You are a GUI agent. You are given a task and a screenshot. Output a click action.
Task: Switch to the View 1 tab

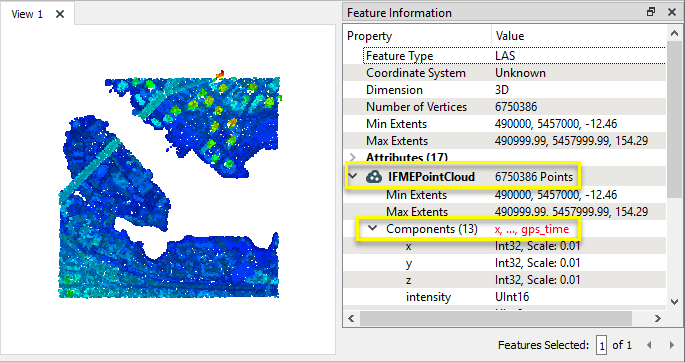[27, 14]
